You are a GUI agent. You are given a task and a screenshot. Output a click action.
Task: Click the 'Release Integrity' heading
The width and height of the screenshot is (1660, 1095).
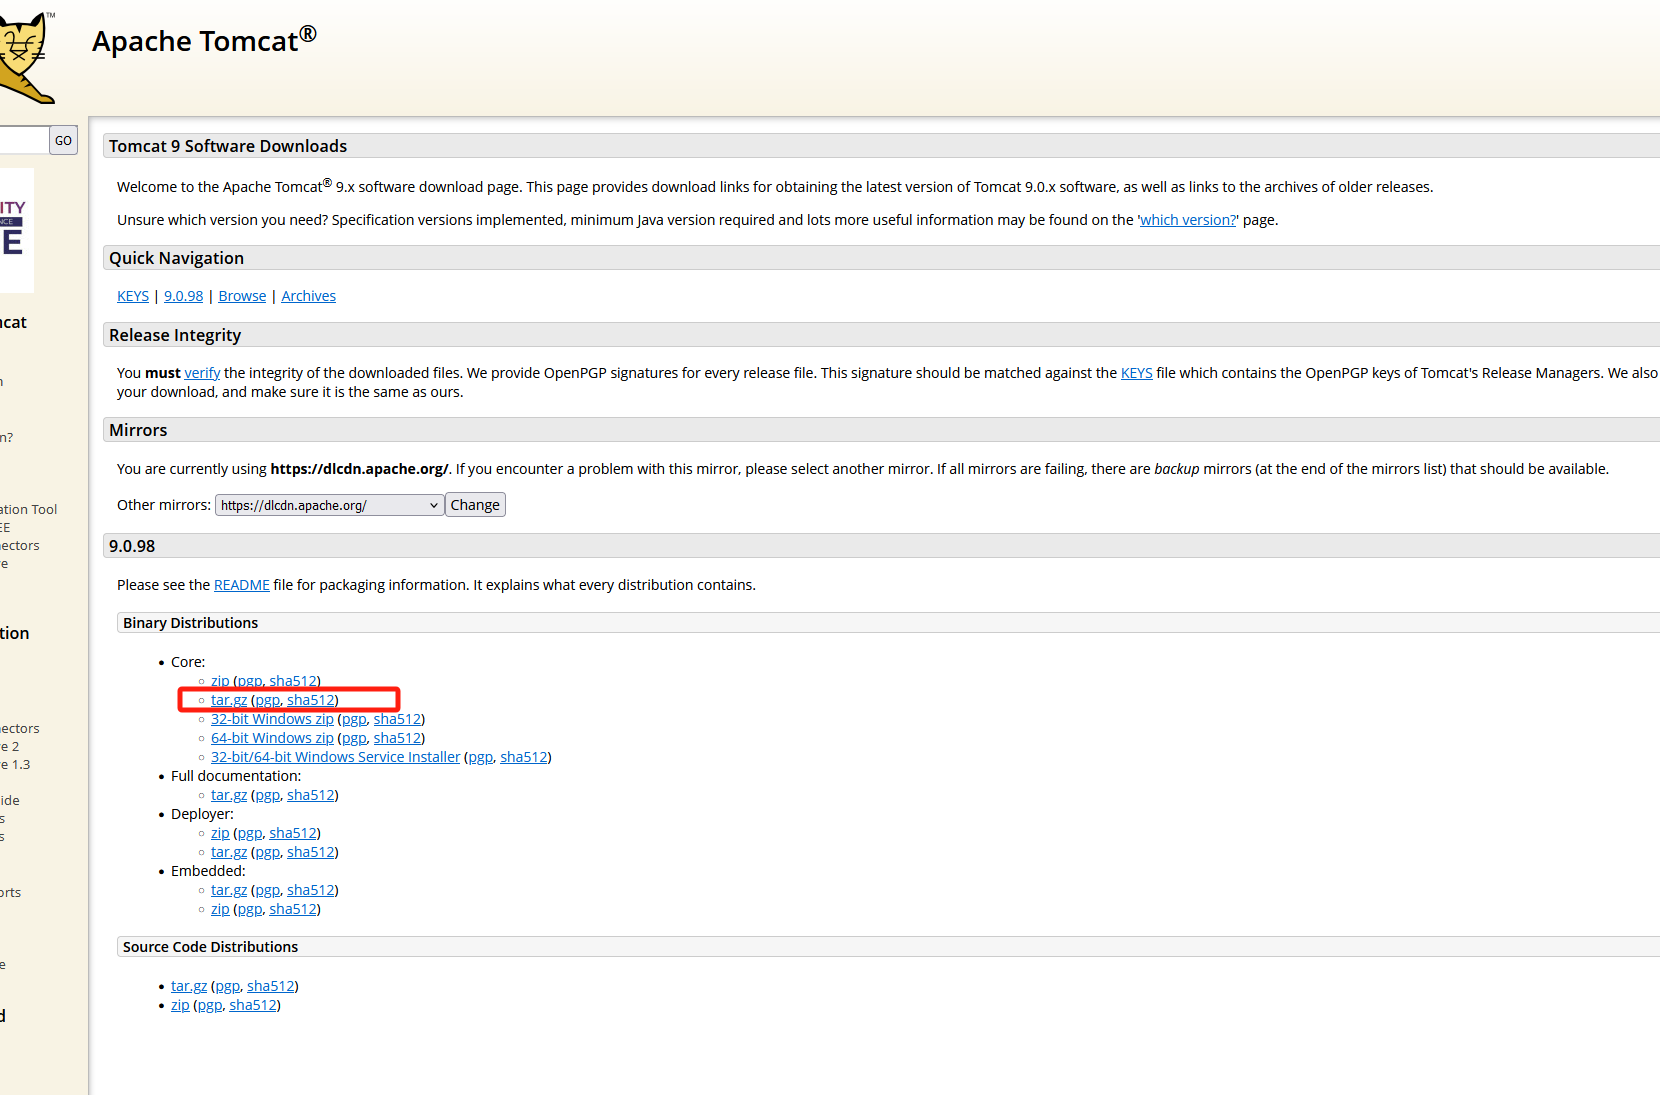click(175, 335)
